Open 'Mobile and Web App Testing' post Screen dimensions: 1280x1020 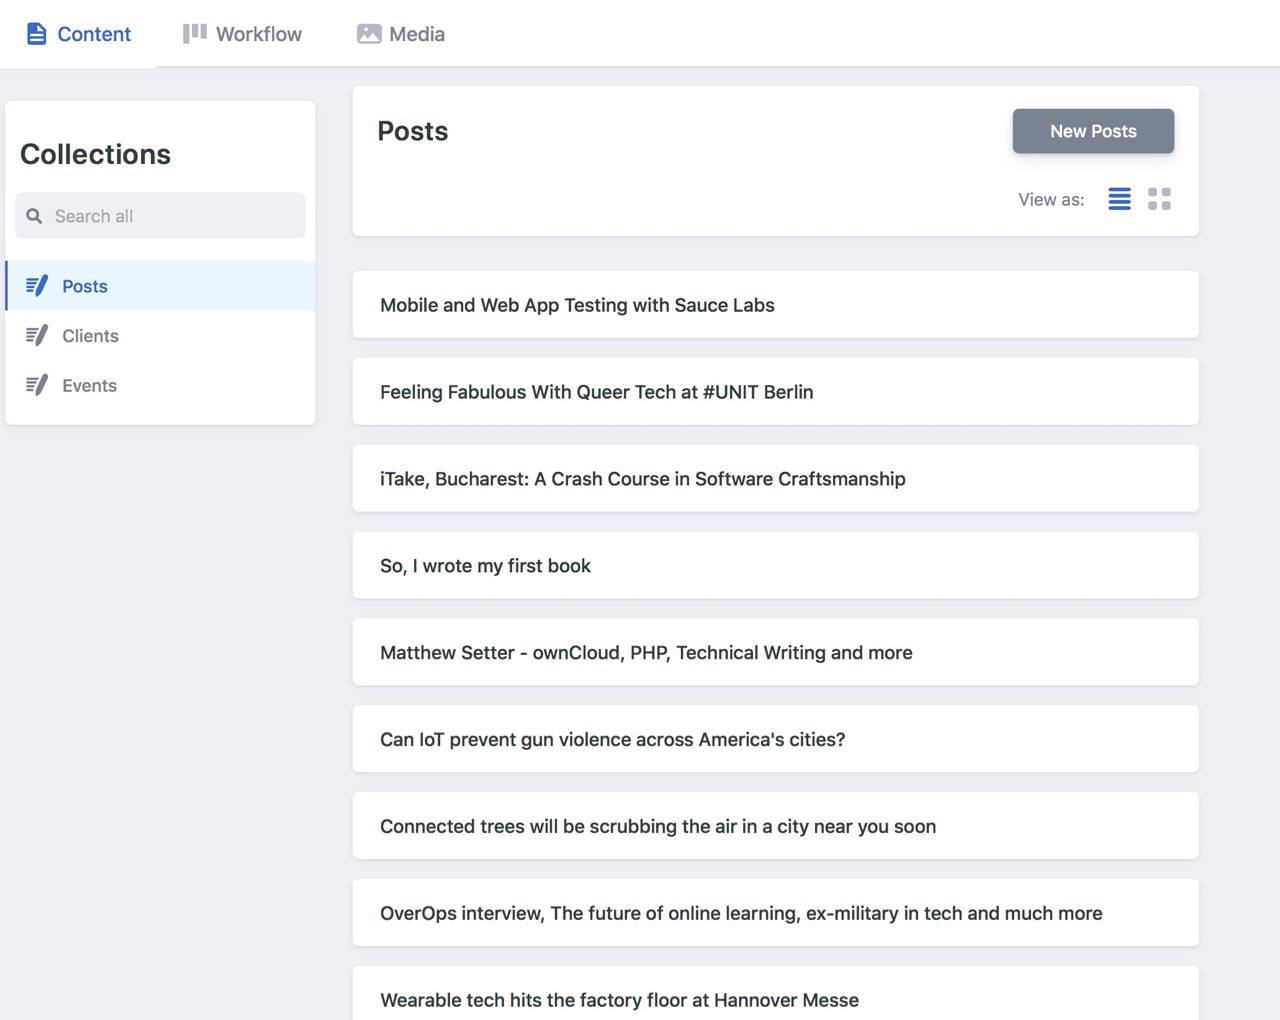click(x=577, y=305)
